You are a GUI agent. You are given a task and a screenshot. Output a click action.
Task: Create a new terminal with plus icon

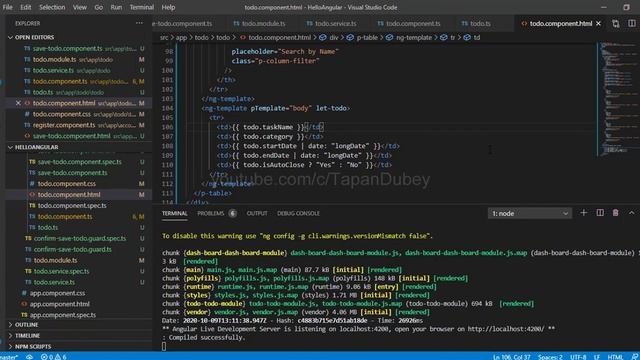(x=583, y=213)
